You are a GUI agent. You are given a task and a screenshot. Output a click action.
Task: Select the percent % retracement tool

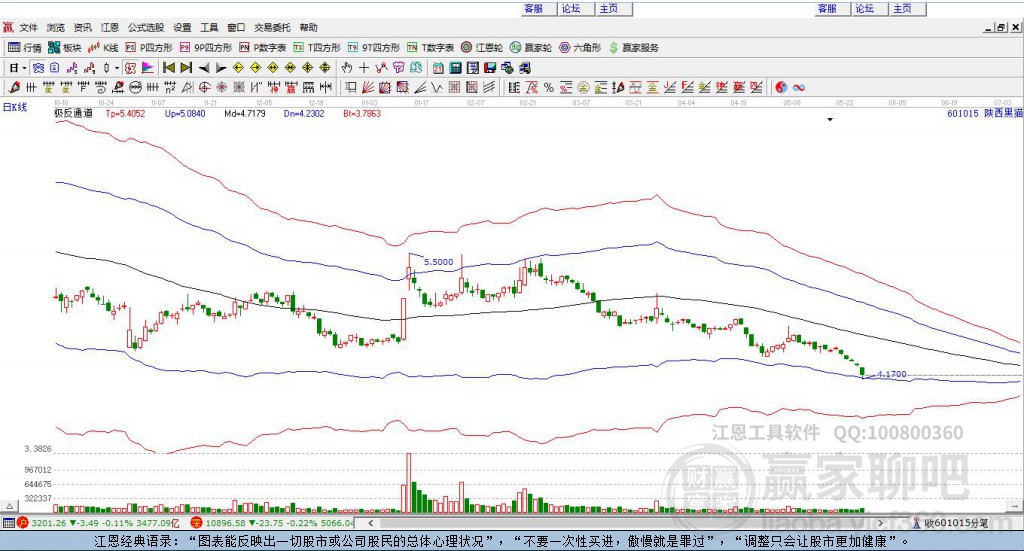[x=549, y=87]
